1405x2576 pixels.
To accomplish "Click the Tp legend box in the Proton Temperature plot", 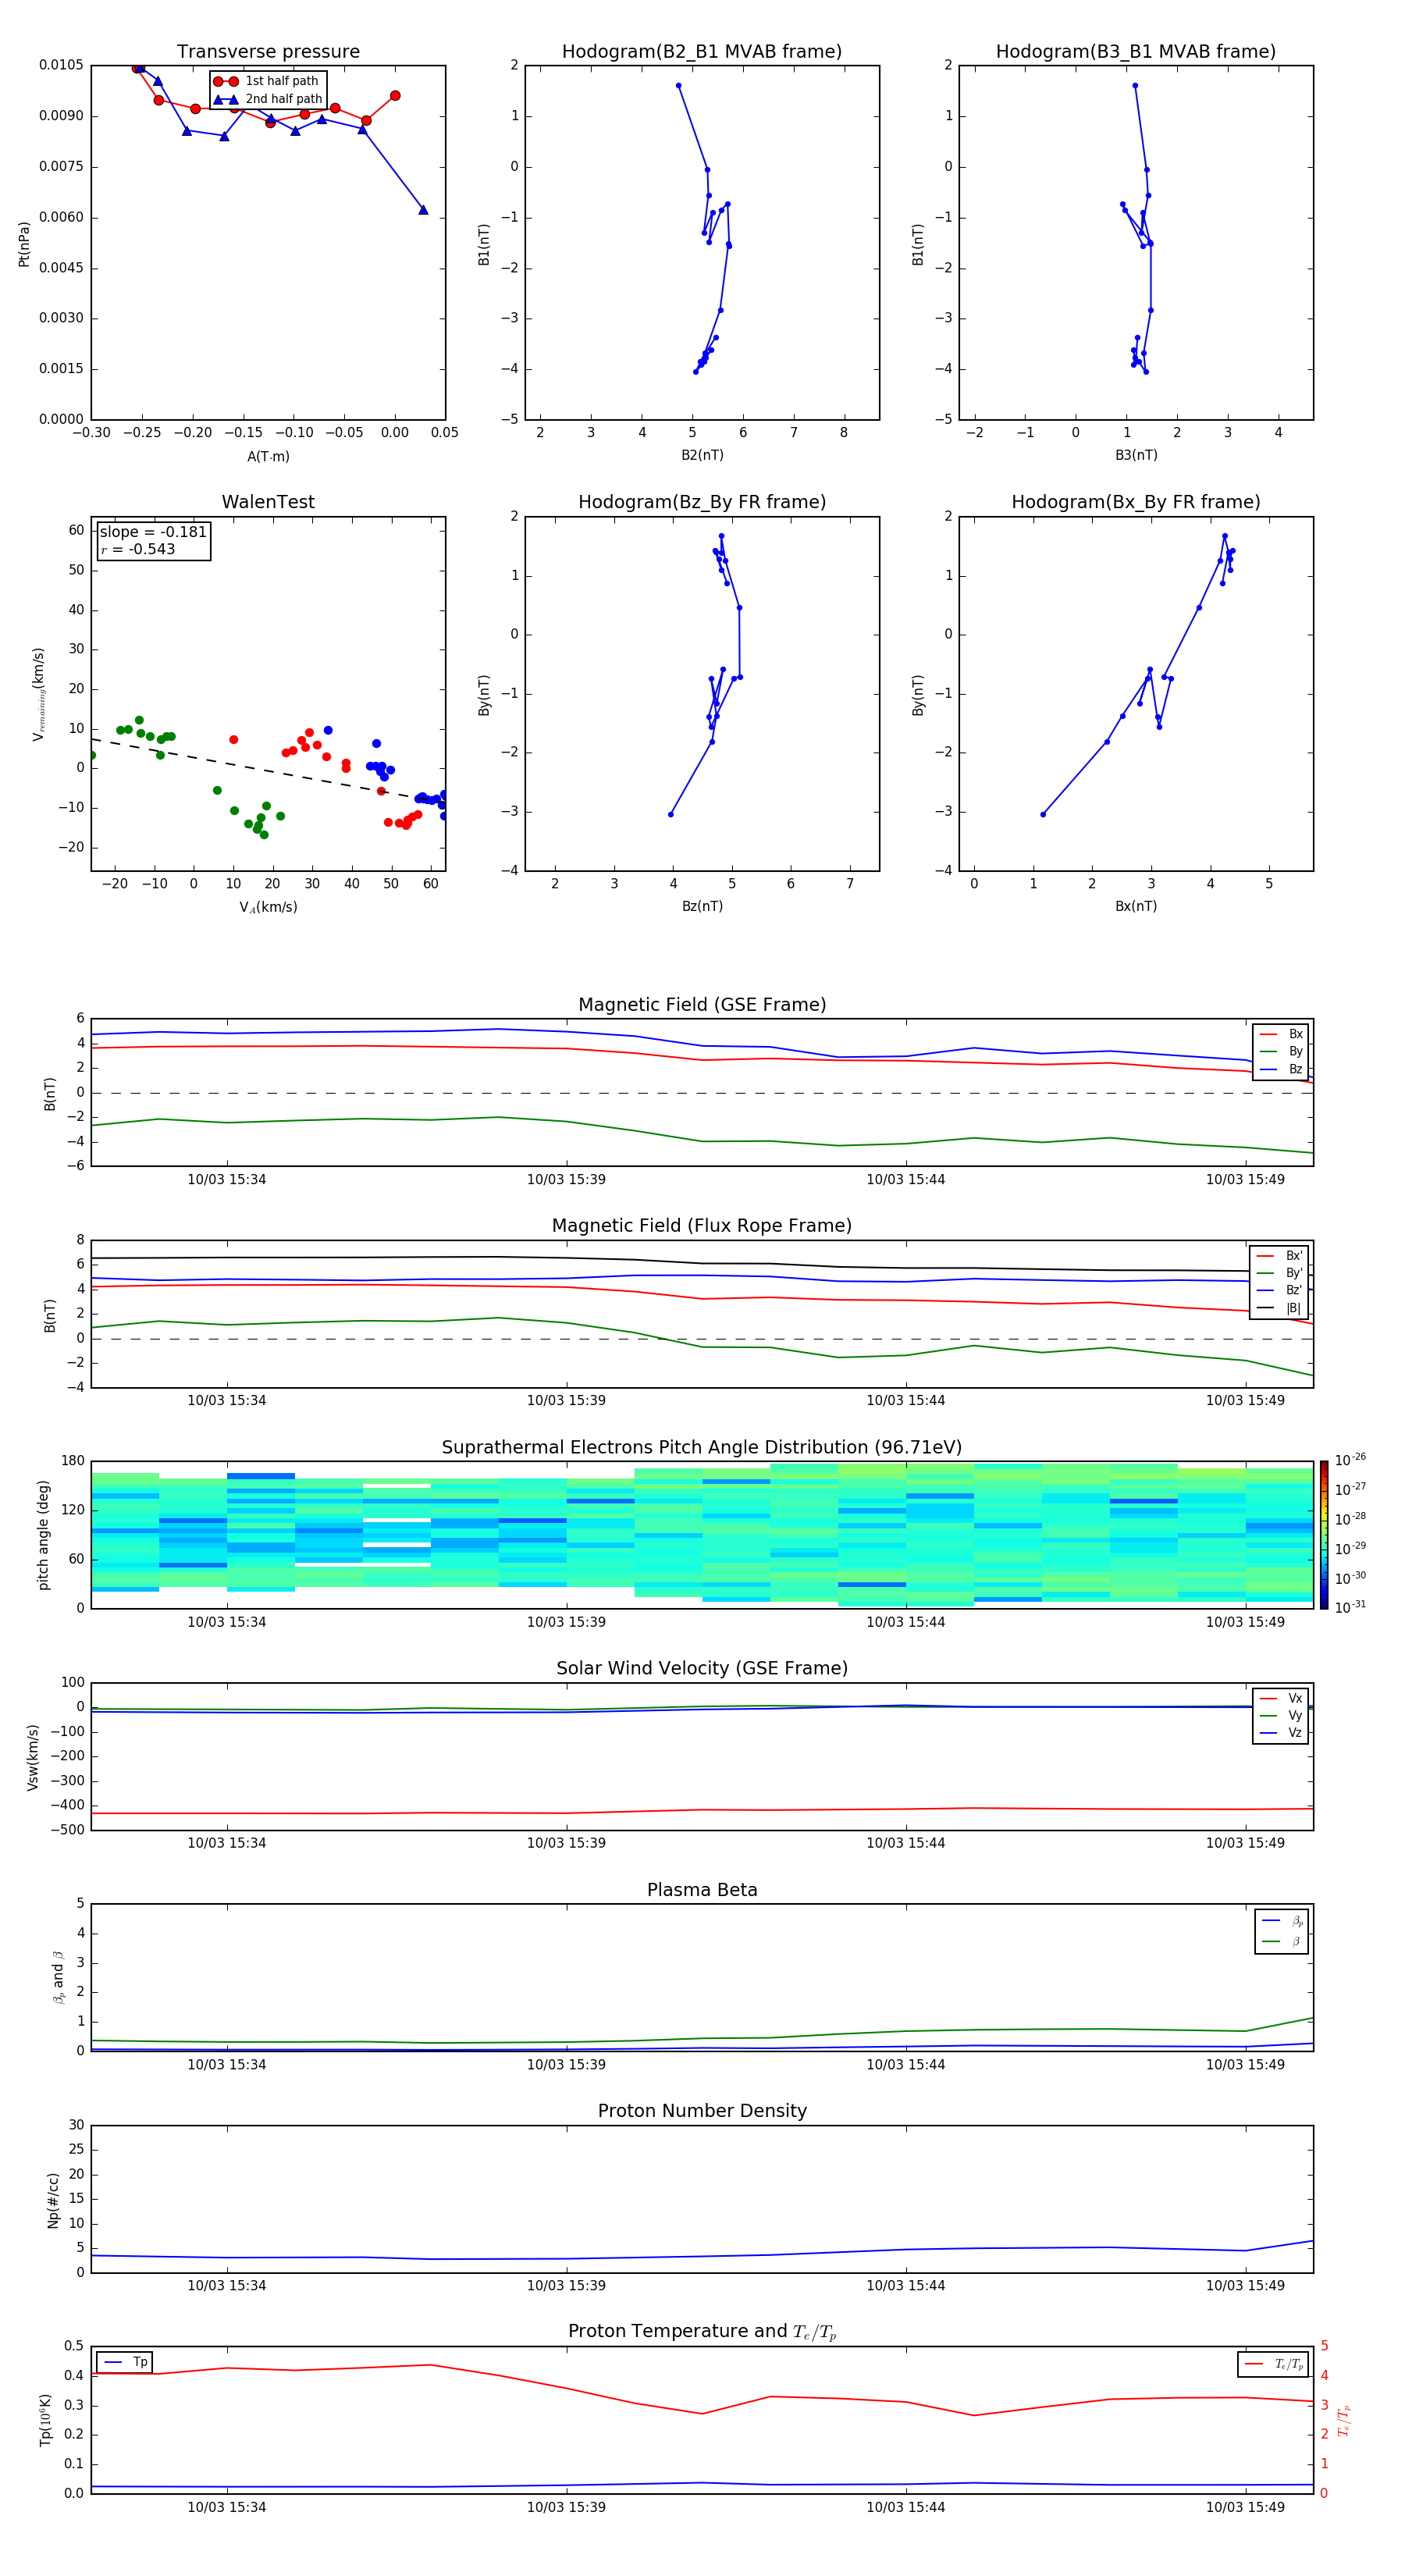I will 125,2362.
